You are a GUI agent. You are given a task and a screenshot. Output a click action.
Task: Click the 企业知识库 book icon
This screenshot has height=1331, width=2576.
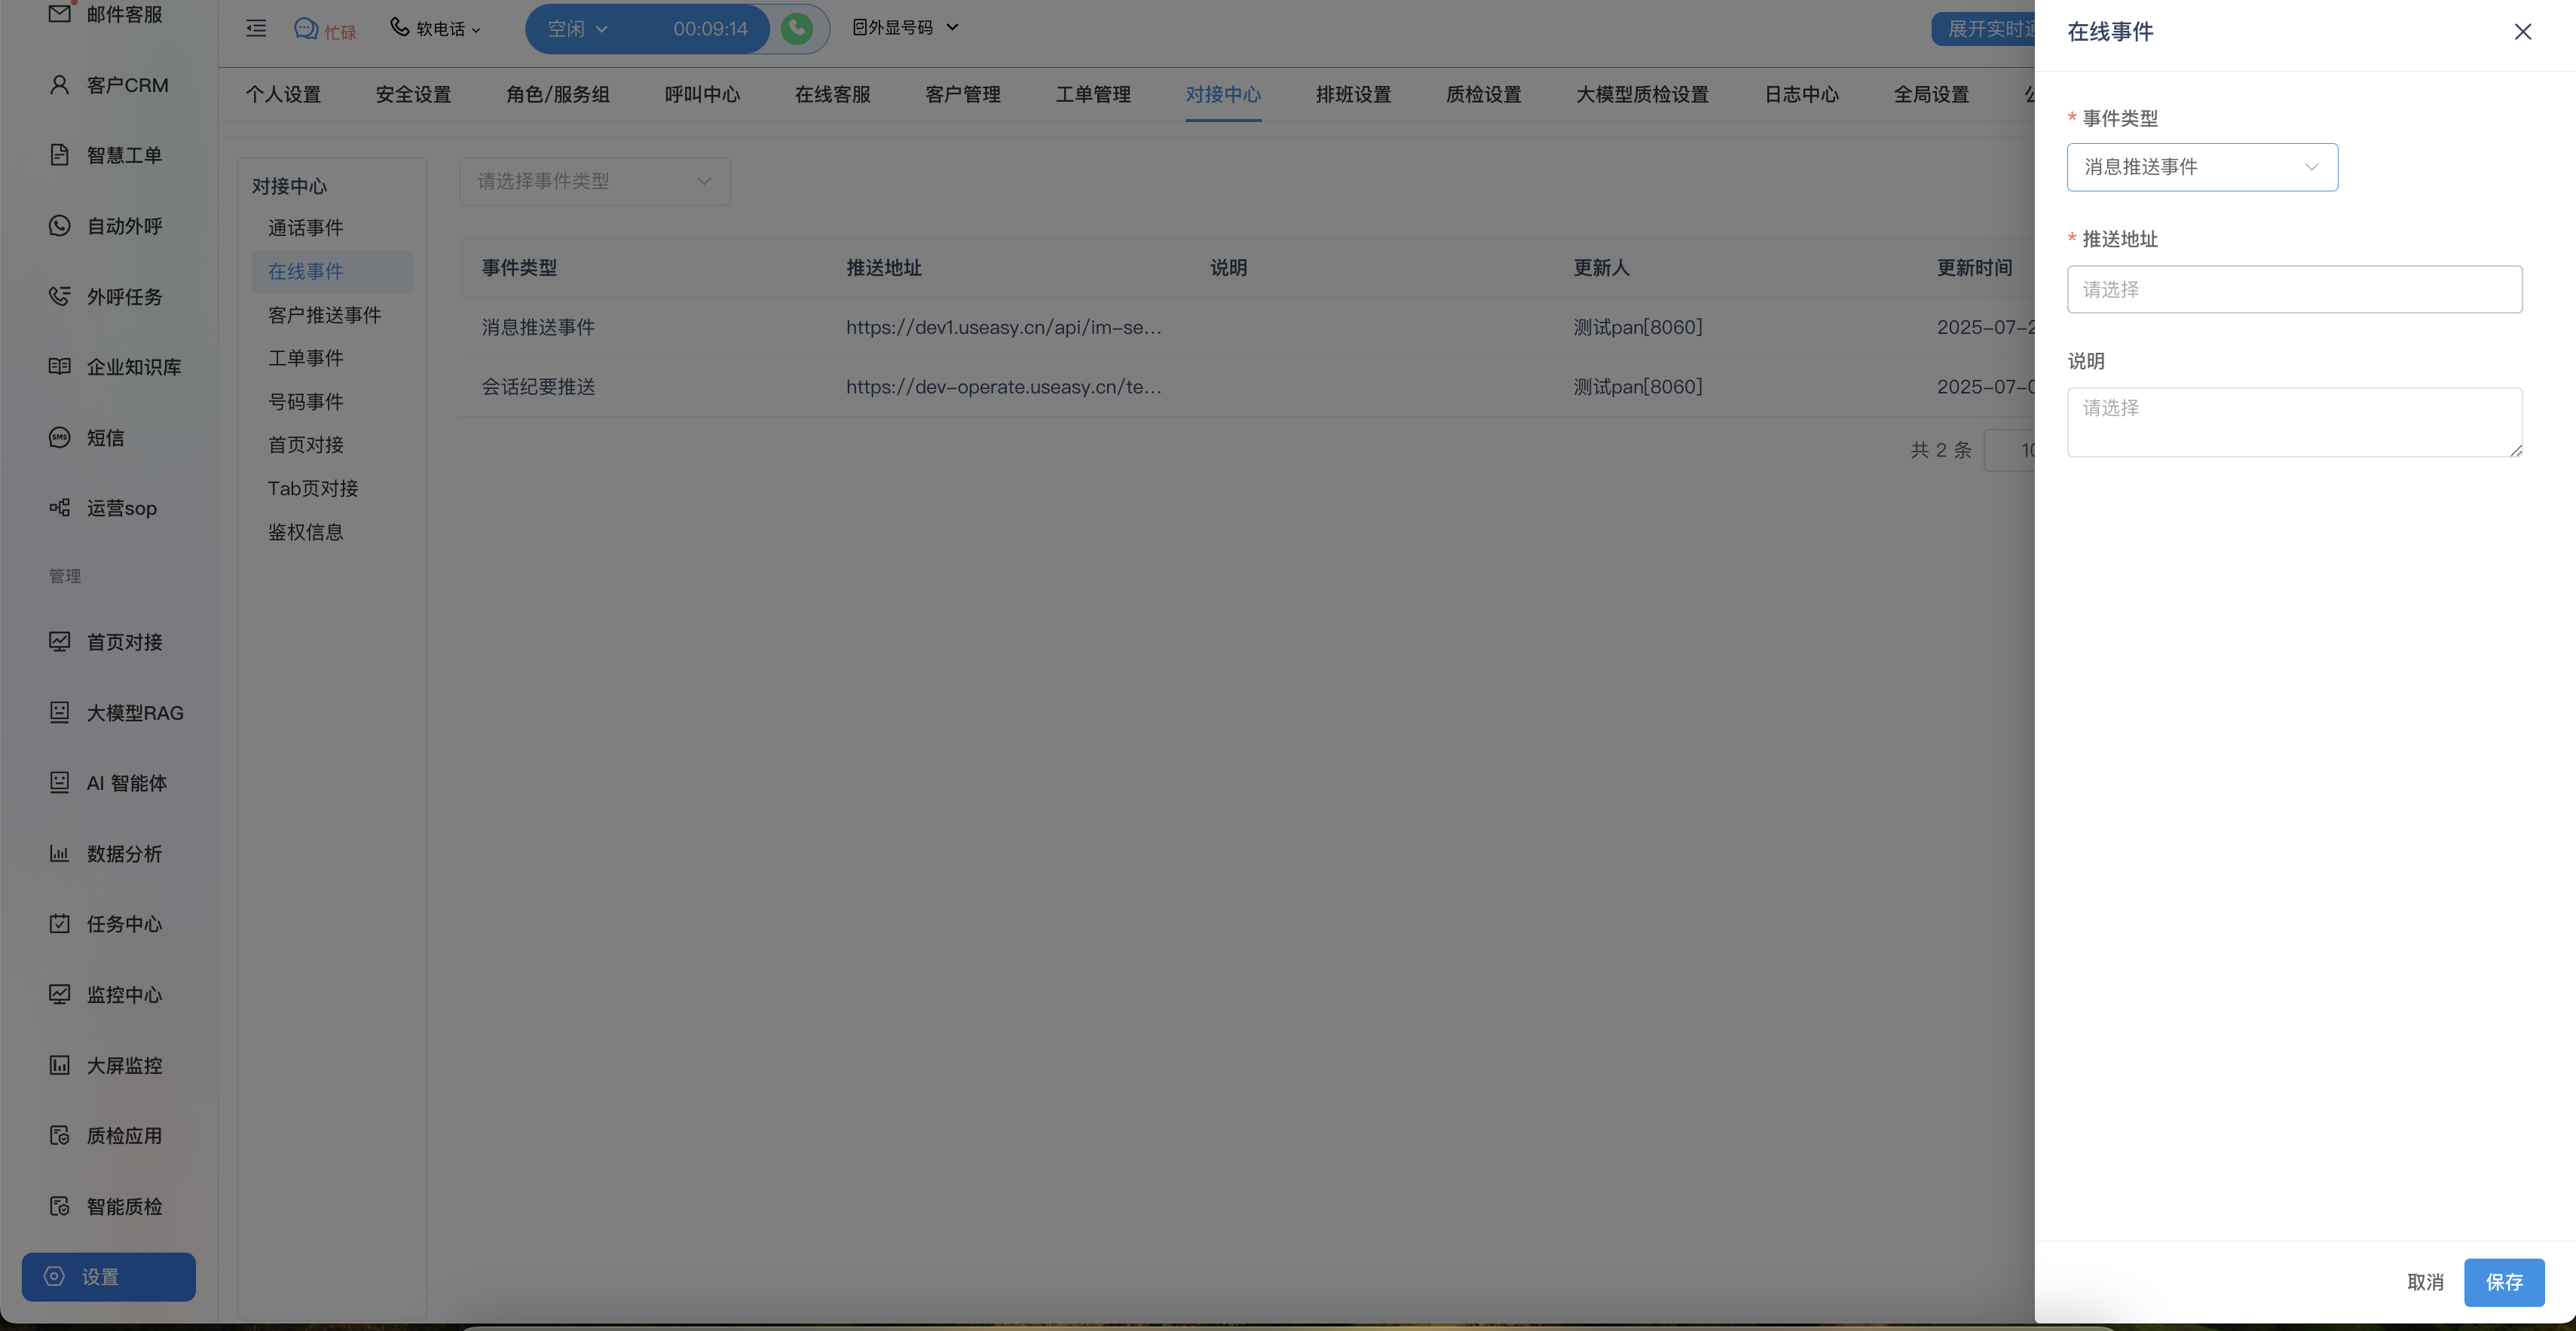click(60, 366)
